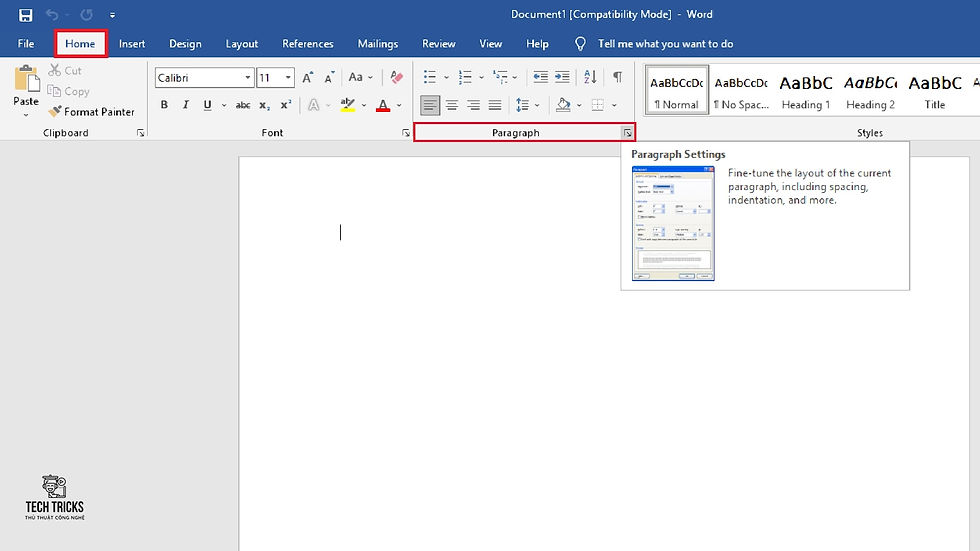Start a numbered list
The height and width of the screenshot is (551, 980).
click(x=465, y=77)
